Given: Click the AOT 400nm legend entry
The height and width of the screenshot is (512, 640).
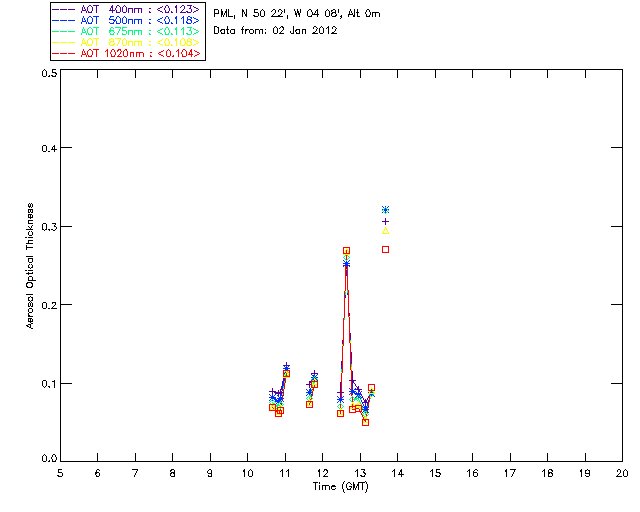Looking at the screenshot, I should 127,9.
